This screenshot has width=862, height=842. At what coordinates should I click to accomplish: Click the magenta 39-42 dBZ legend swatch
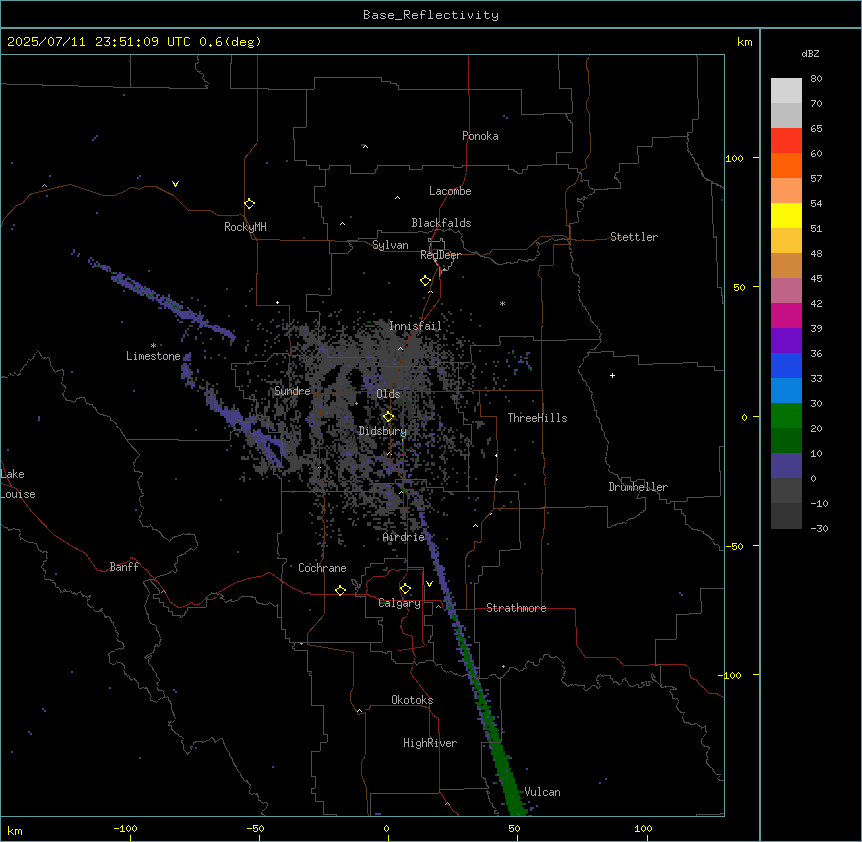pos(786,315)
